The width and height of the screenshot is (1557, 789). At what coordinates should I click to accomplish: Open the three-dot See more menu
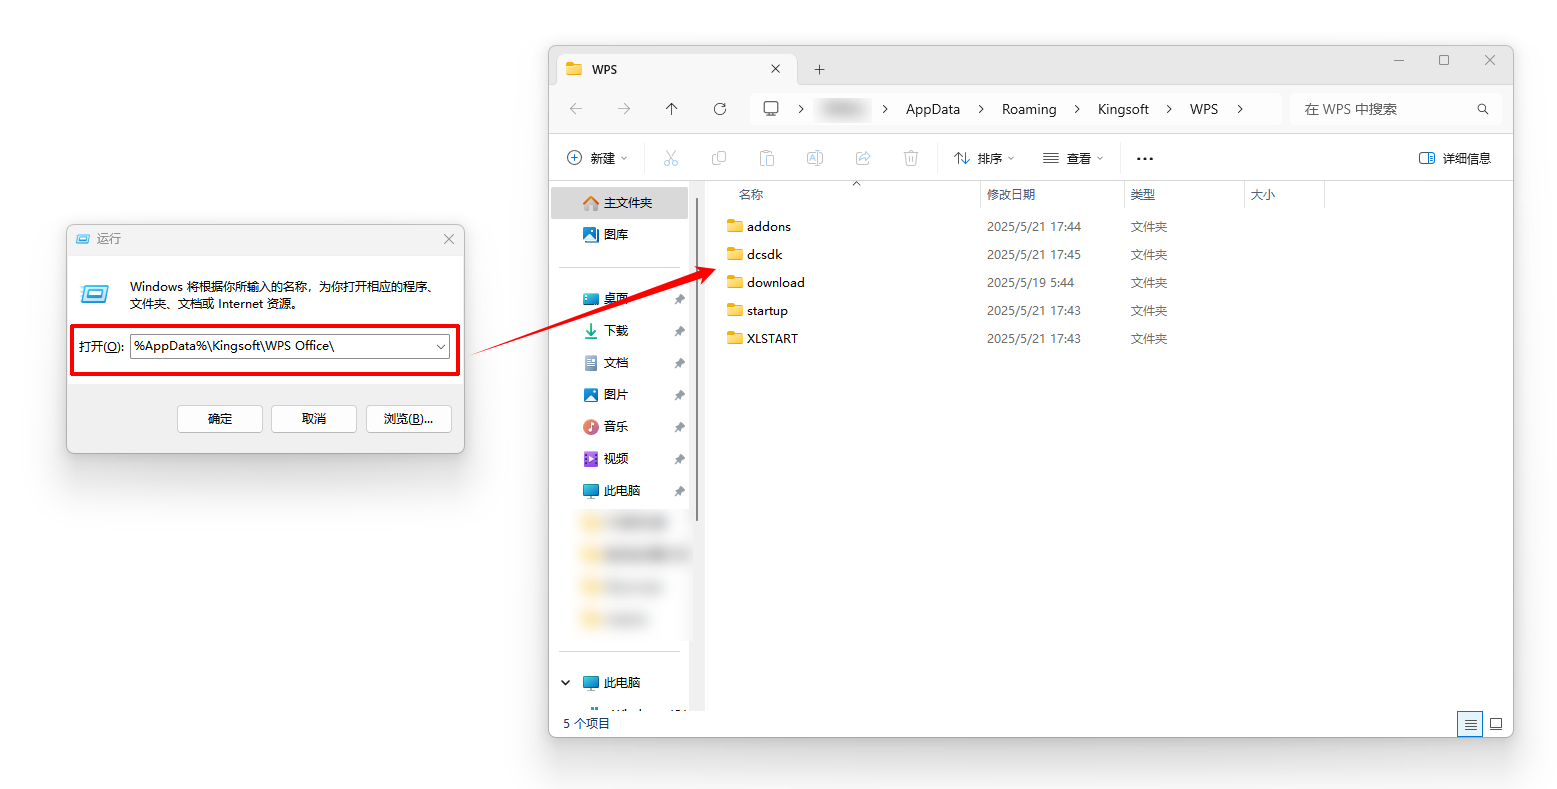tap(1145, 158)
